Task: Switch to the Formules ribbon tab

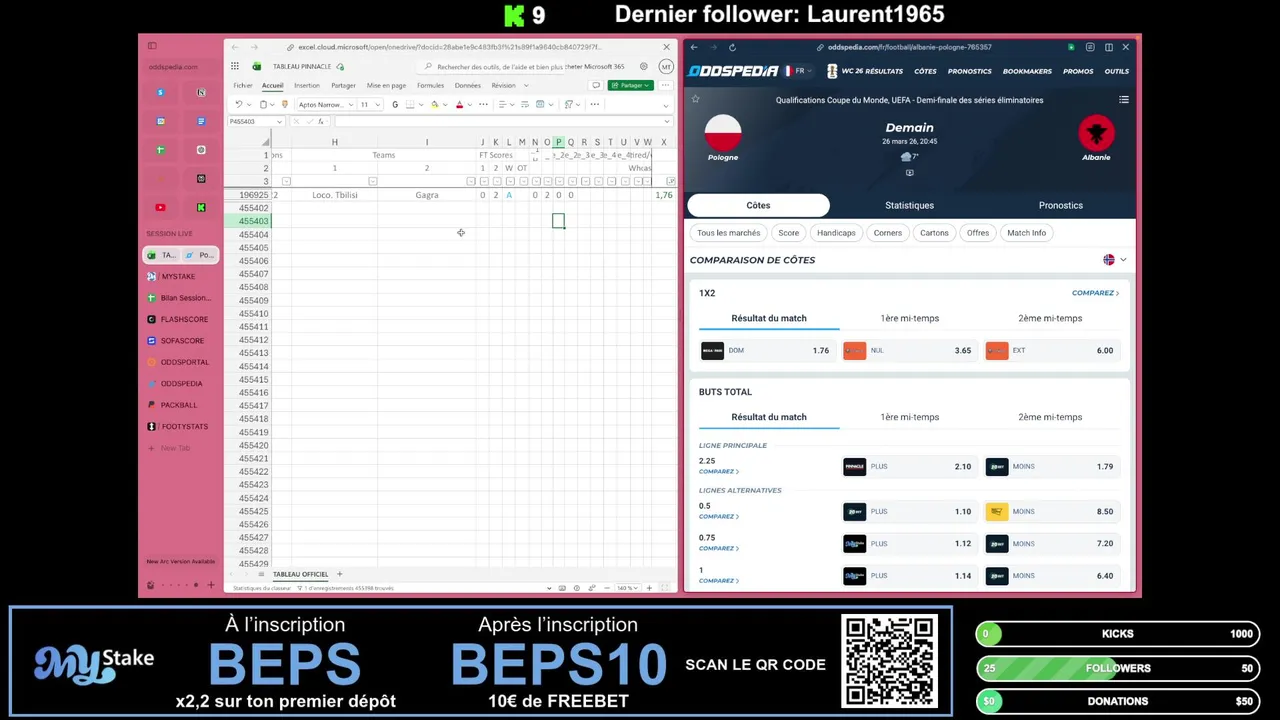Action: pos(430,86)
